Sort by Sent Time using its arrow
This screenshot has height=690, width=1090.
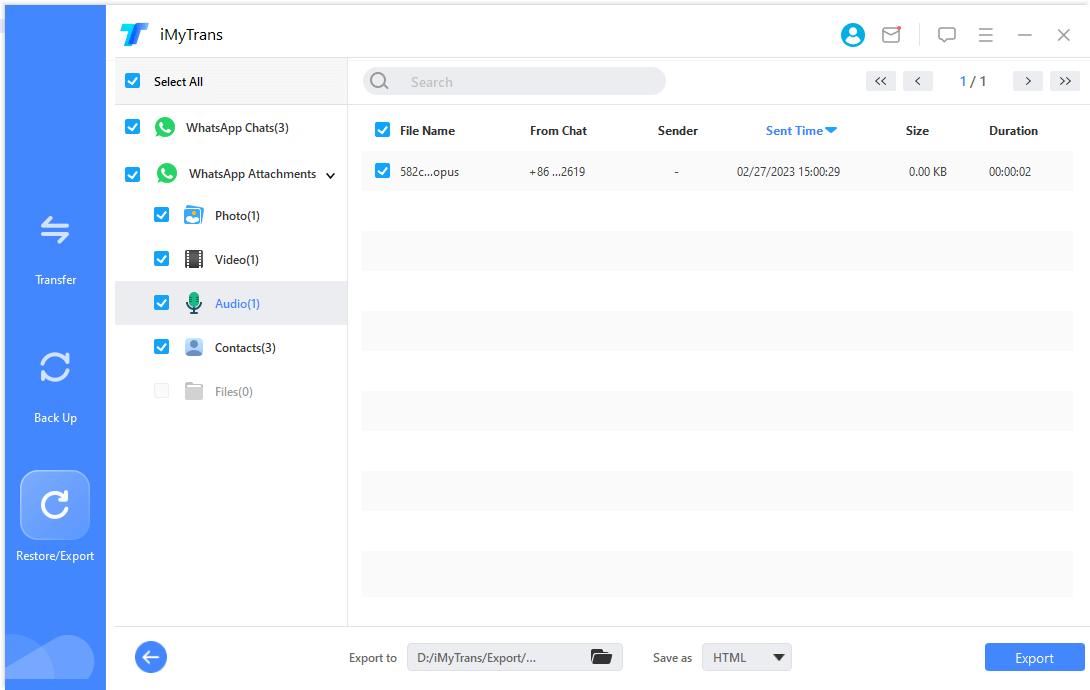pos(832,130)
